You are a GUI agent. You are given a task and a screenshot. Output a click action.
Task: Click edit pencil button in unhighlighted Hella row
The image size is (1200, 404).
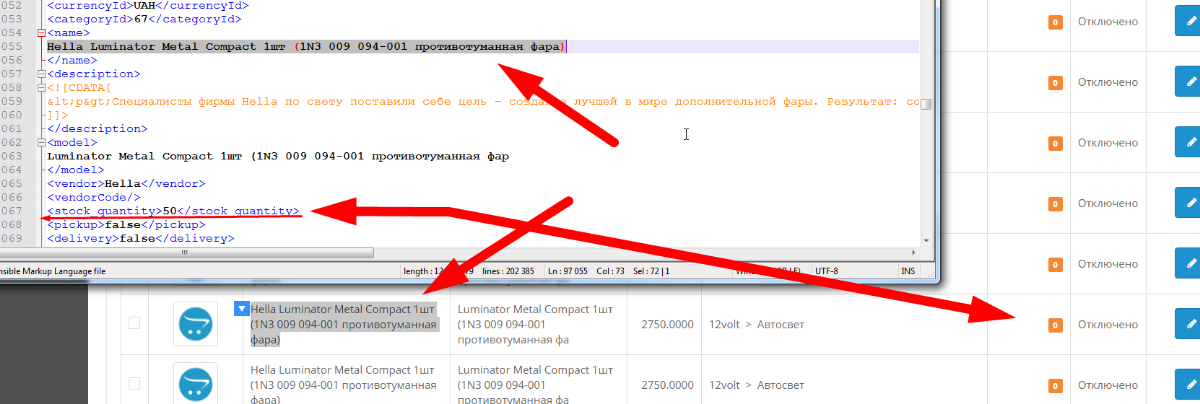tap(1189, 385)
